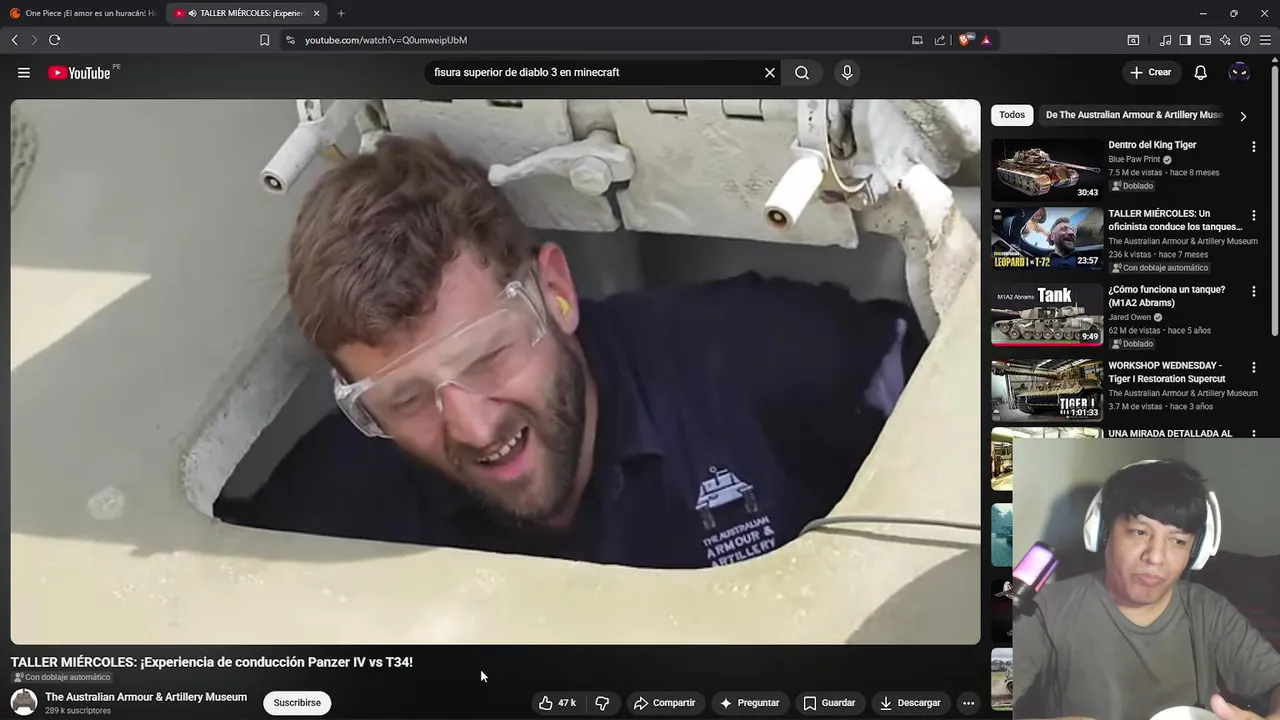Image resolution: width=1280 pixels, height=720 pixels.
Task: Dislike the video with thumbs down
Action: click(x=602, y=703)
